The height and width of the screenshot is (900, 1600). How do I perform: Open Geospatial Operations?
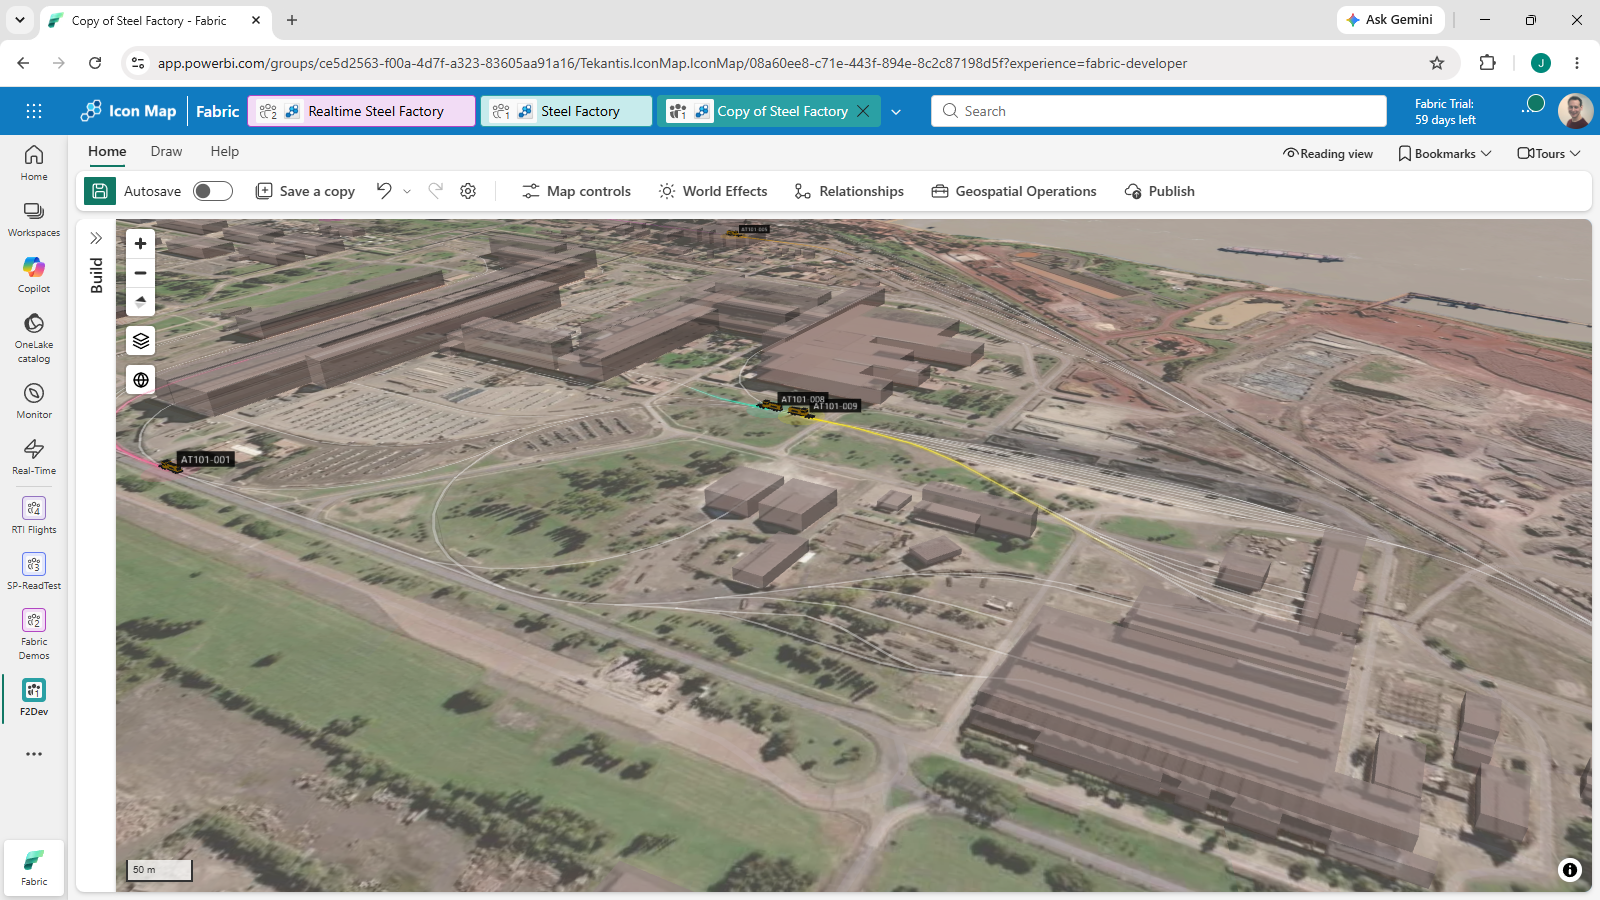(1014, 191)
